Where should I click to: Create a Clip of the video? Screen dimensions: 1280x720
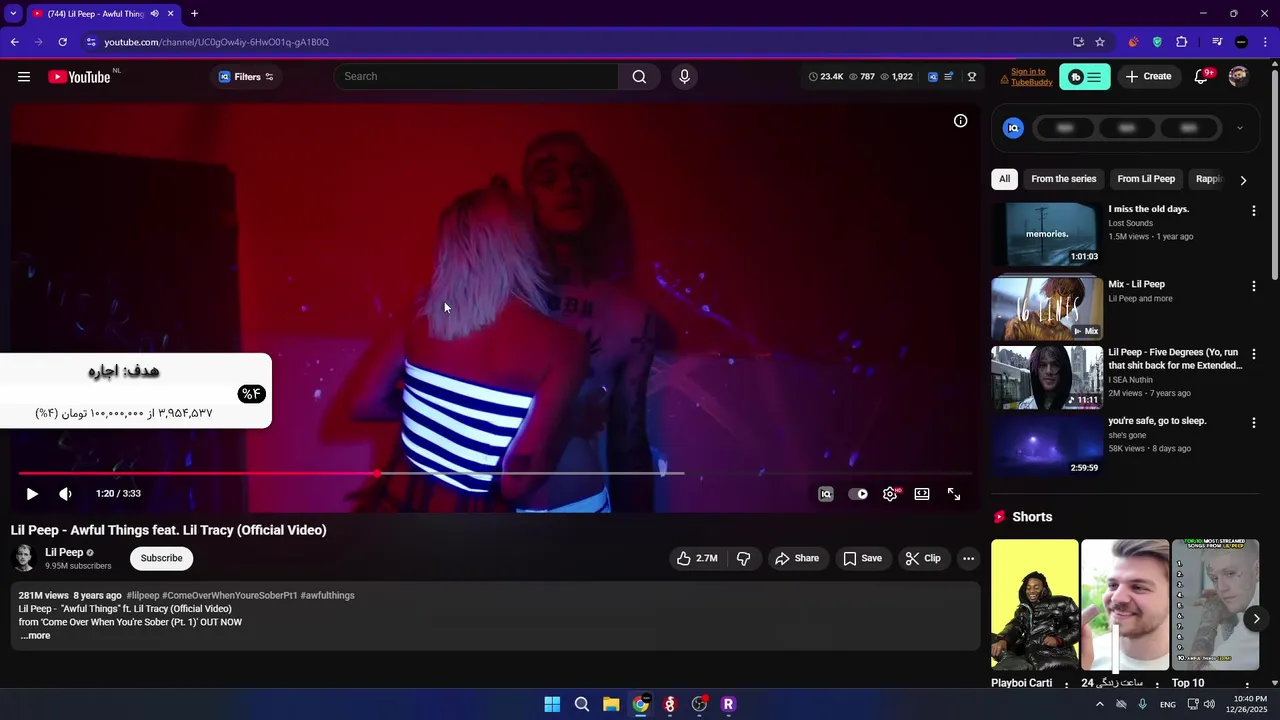click(x=923, y=558)
